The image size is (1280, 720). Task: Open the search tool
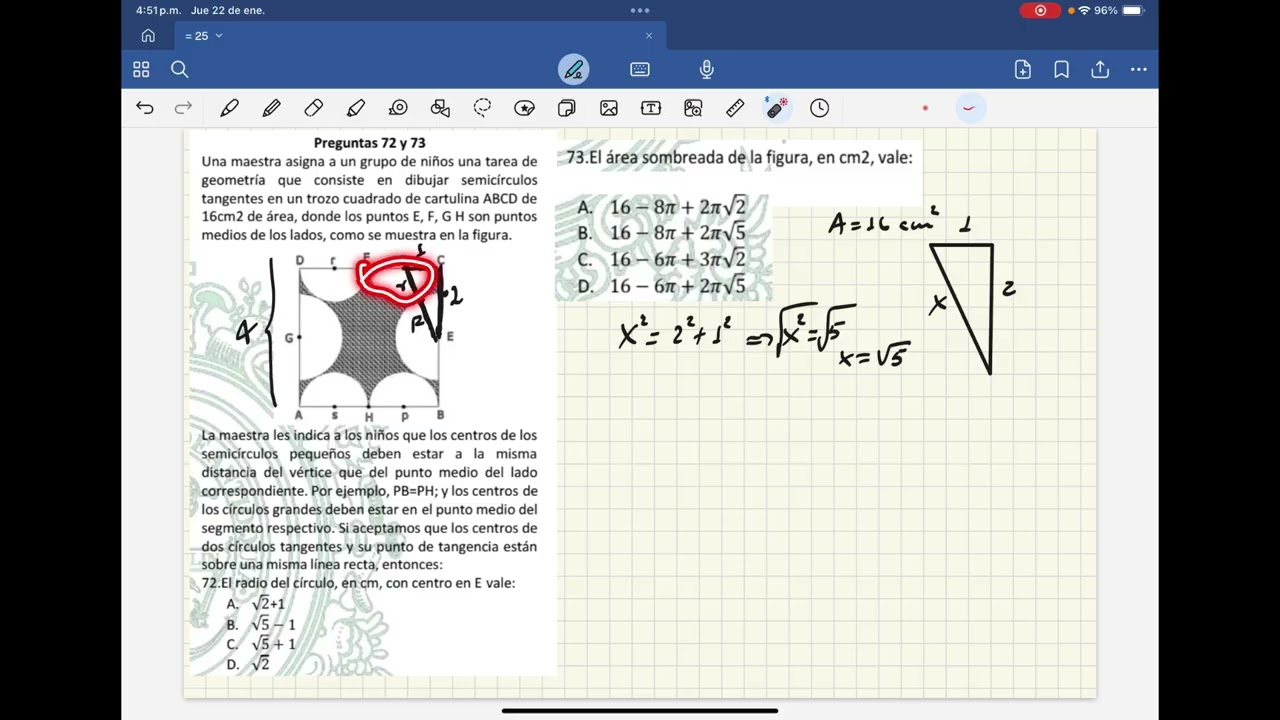coord(179,69)
